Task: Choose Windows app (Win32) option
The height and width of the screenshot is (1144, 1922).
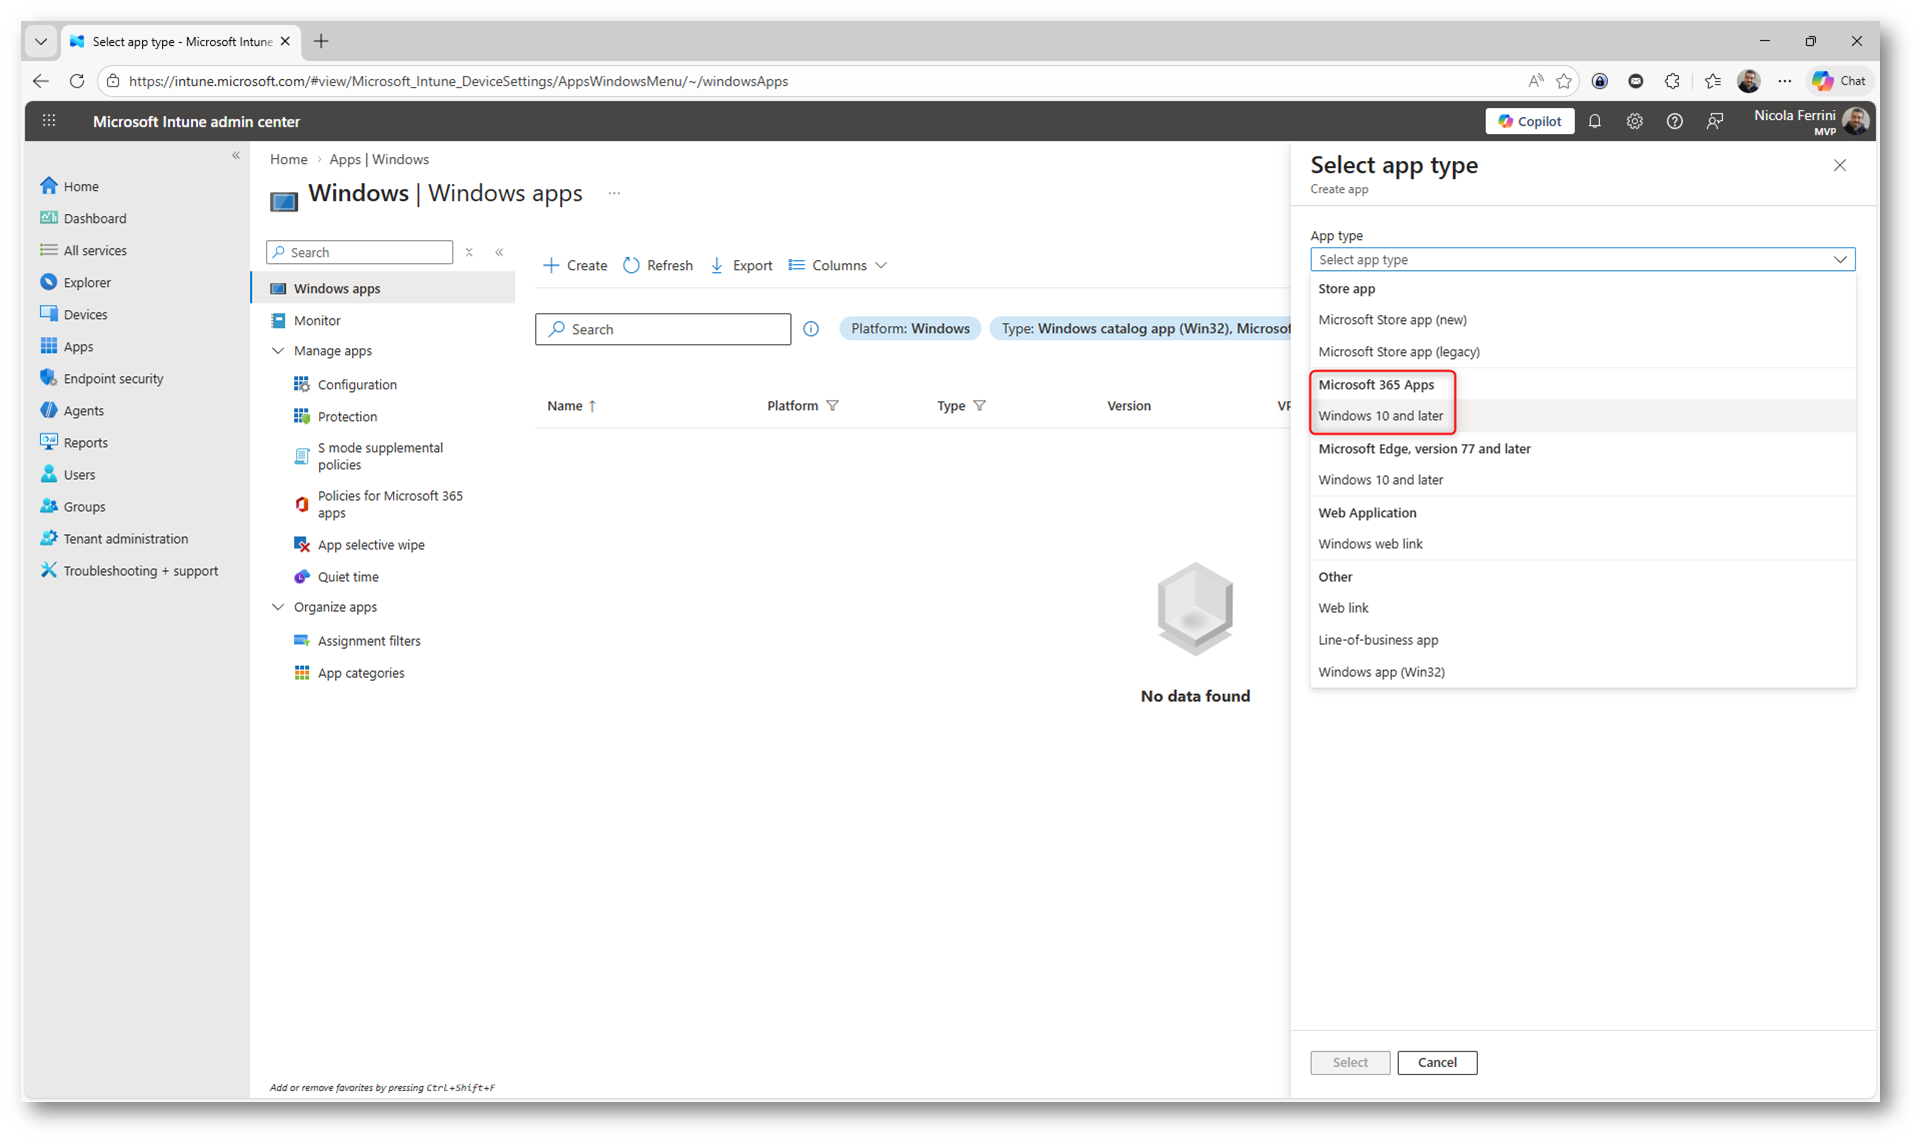Action: [x=1381, y=672]
